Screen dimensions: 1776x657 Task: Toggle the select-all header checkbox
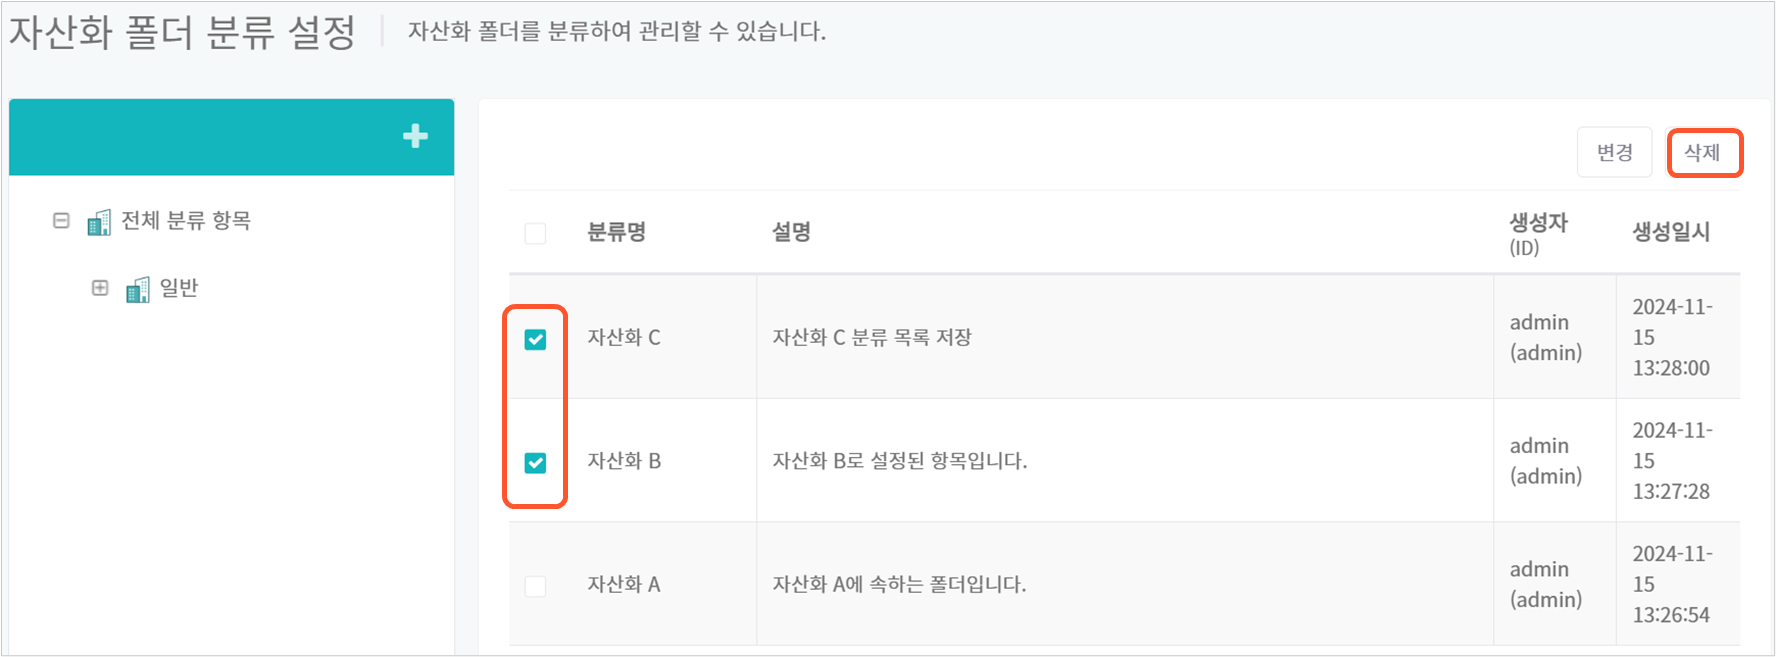pos(535,233)
